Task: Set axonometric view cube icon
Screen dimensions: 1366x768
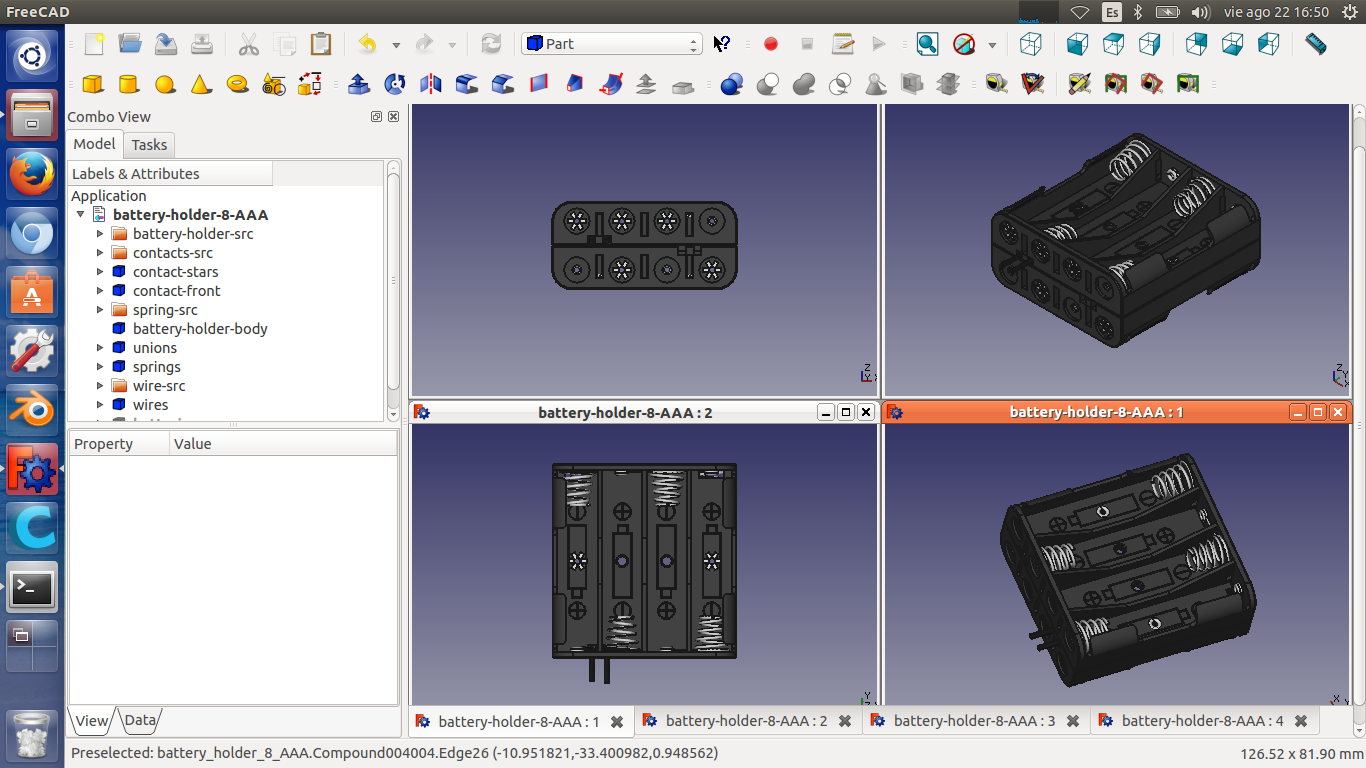Action: [1030, 44]
